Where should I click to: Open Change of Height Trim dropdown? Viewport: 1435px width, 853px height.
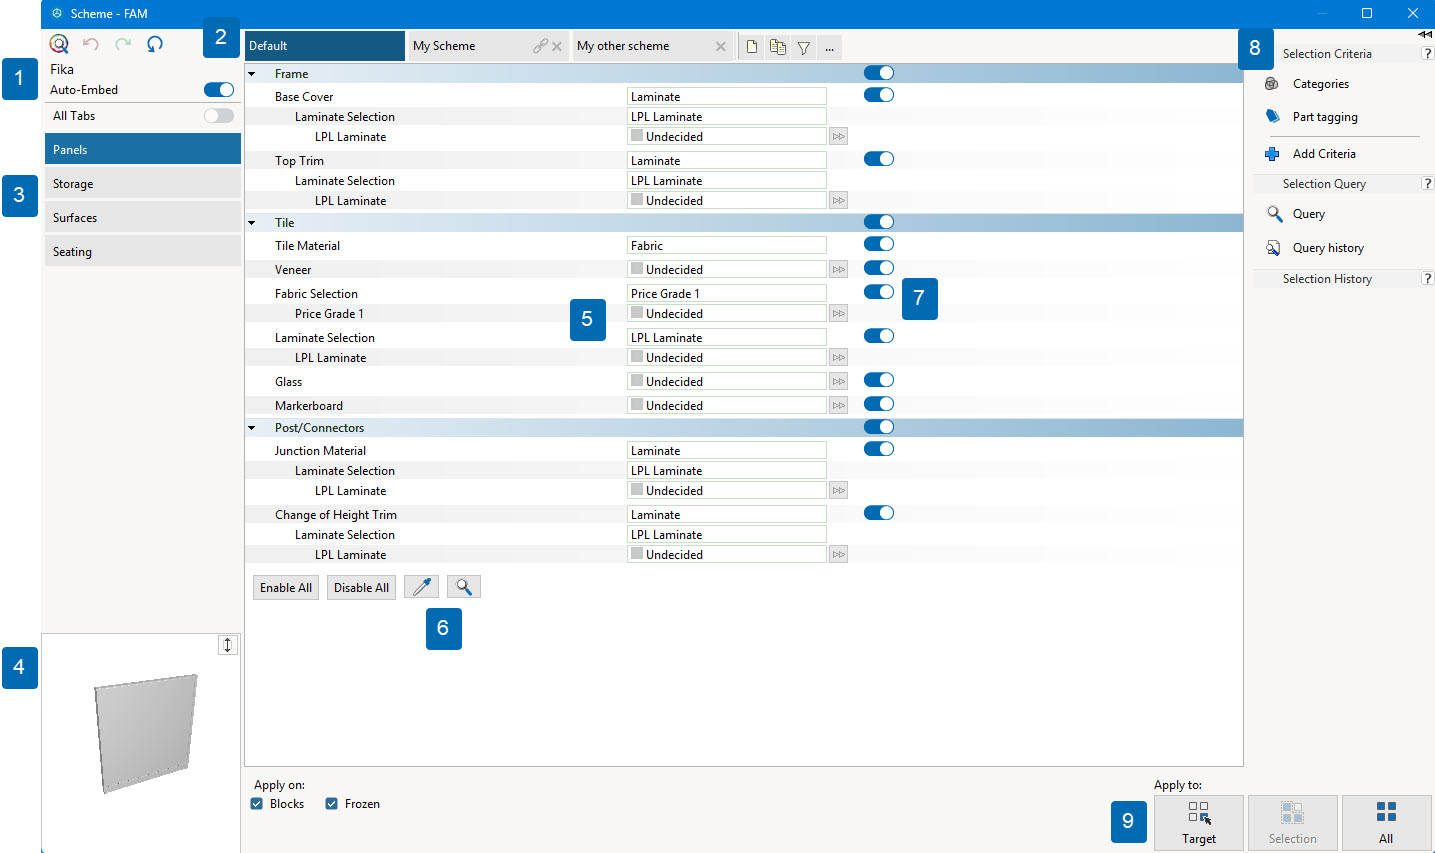pyautogui.click(x=727, y=515)
